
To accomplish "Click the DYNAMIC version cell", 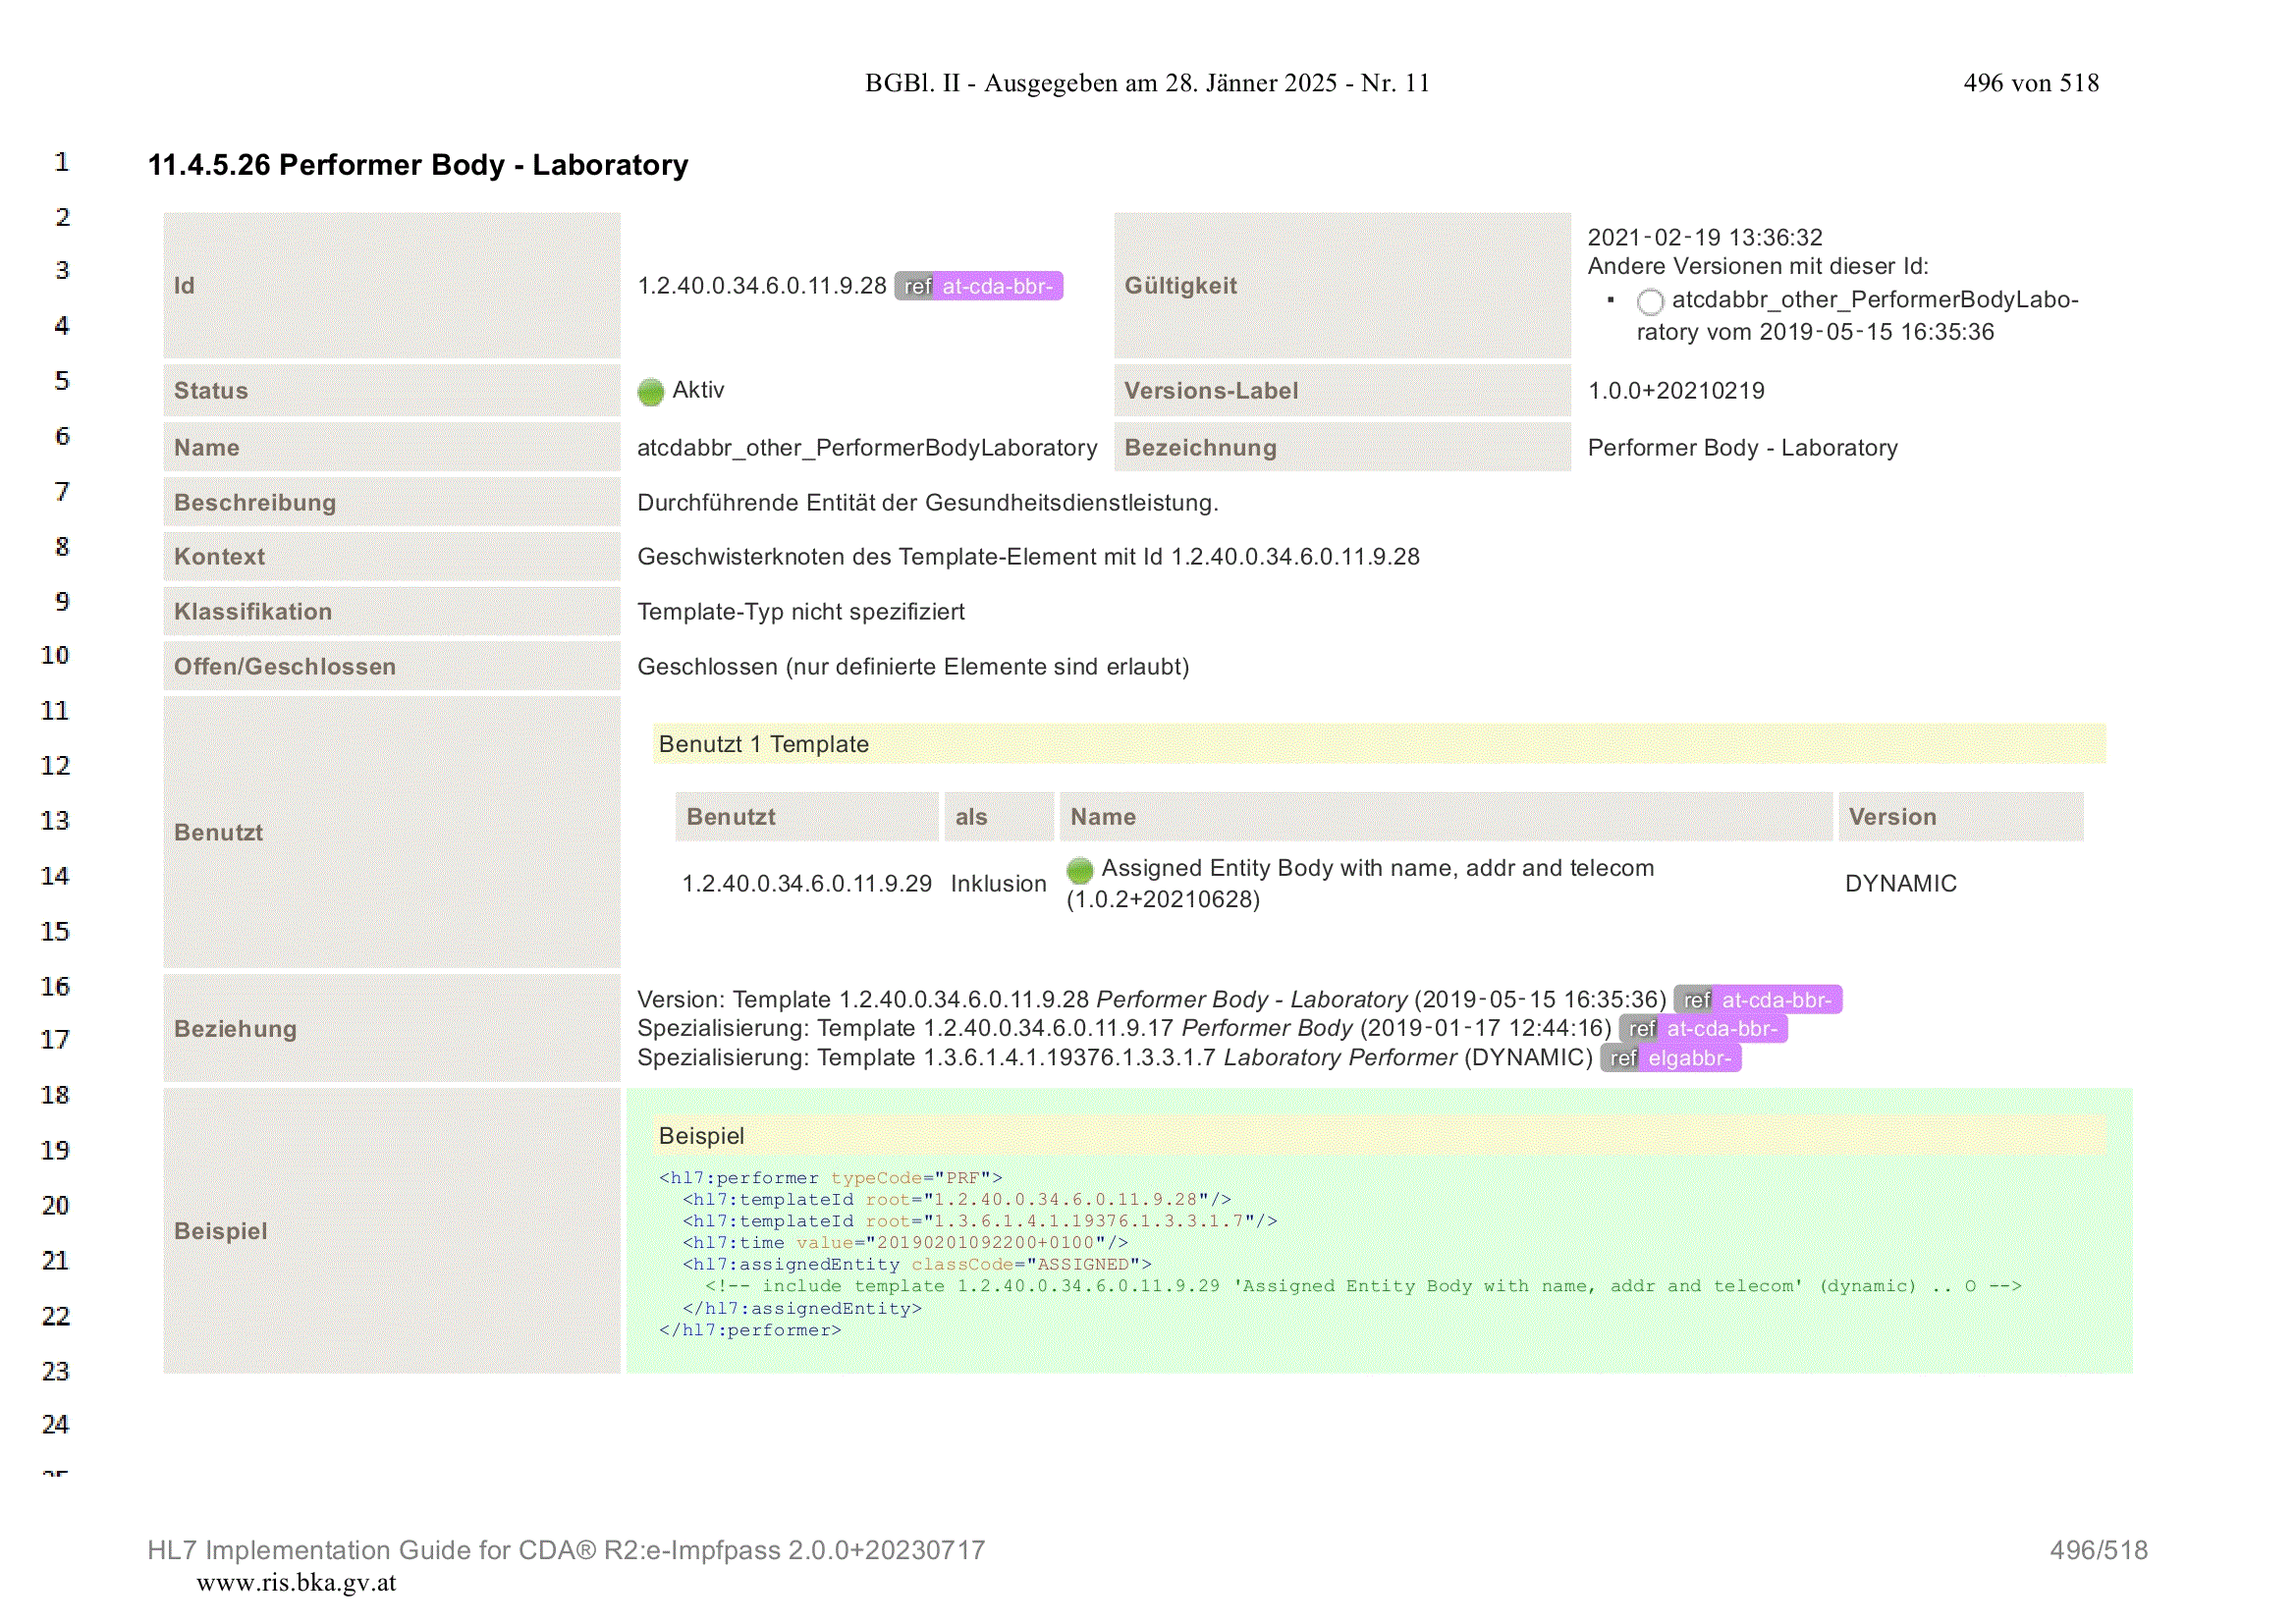I will 1900,884.
